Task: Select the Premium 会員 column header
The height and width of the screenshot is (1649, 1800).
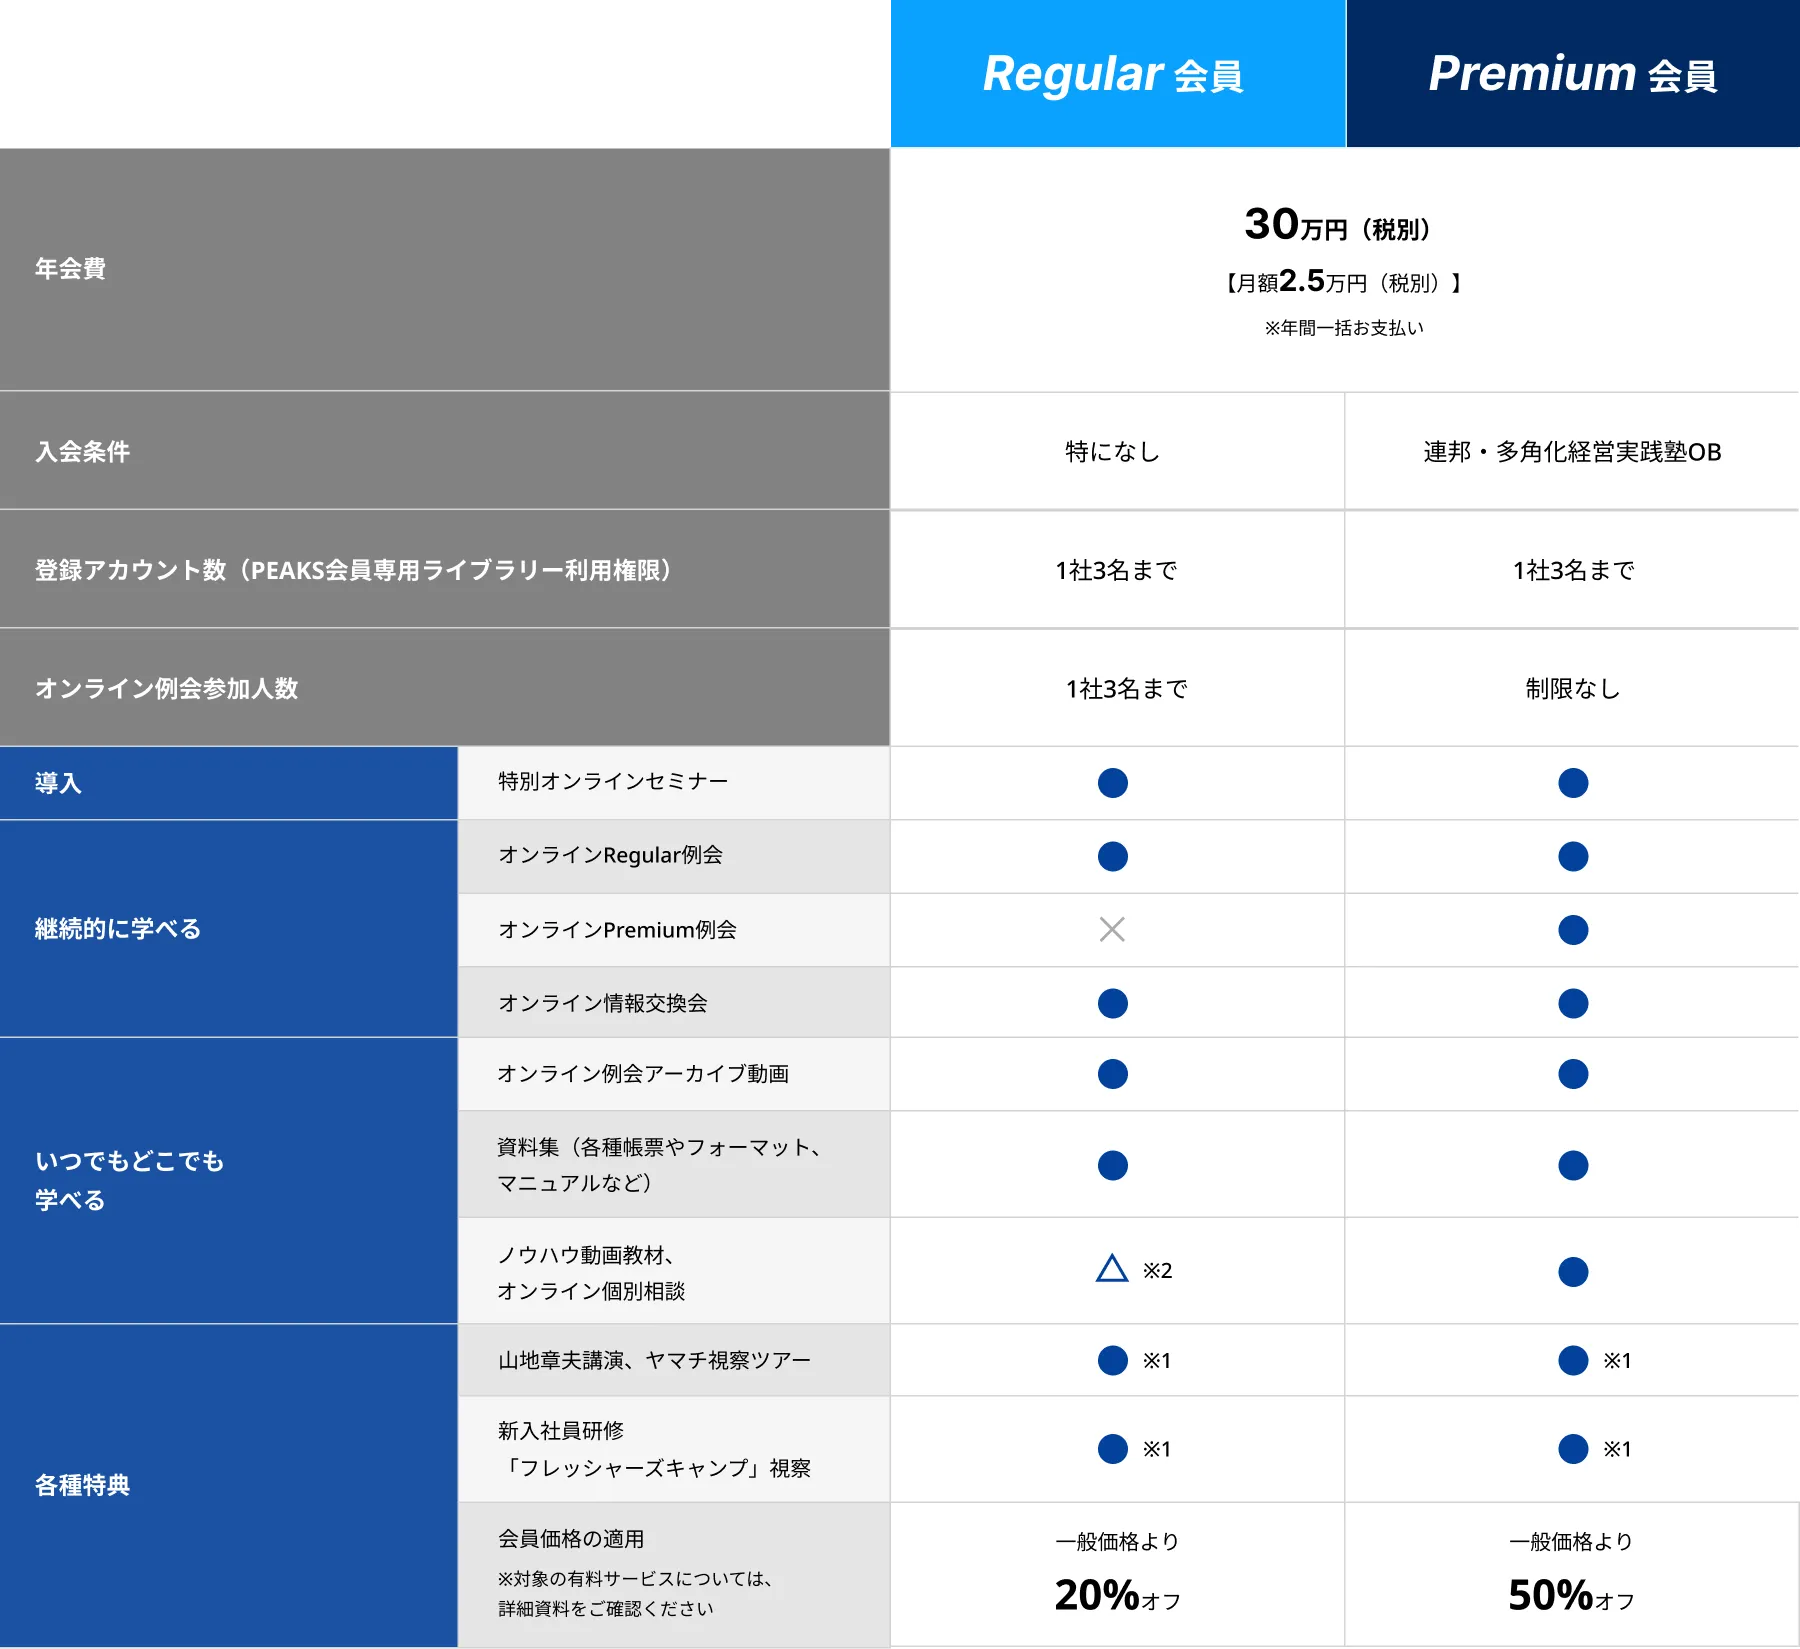Action: pos(1572,74)
